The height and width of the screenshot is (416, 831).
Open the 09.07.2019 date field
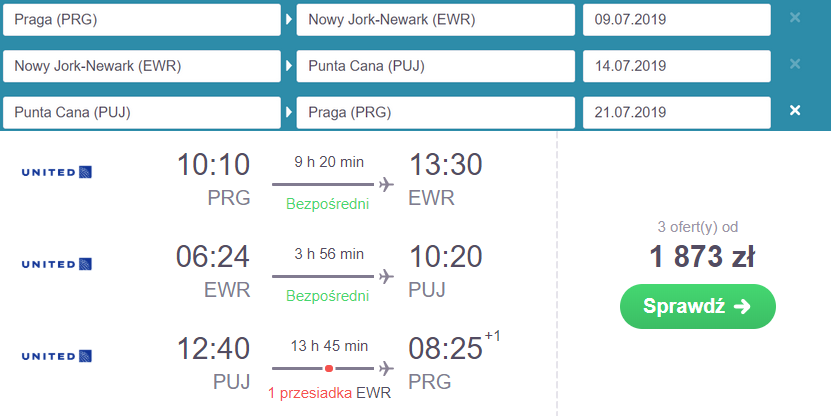coord(676,19)
